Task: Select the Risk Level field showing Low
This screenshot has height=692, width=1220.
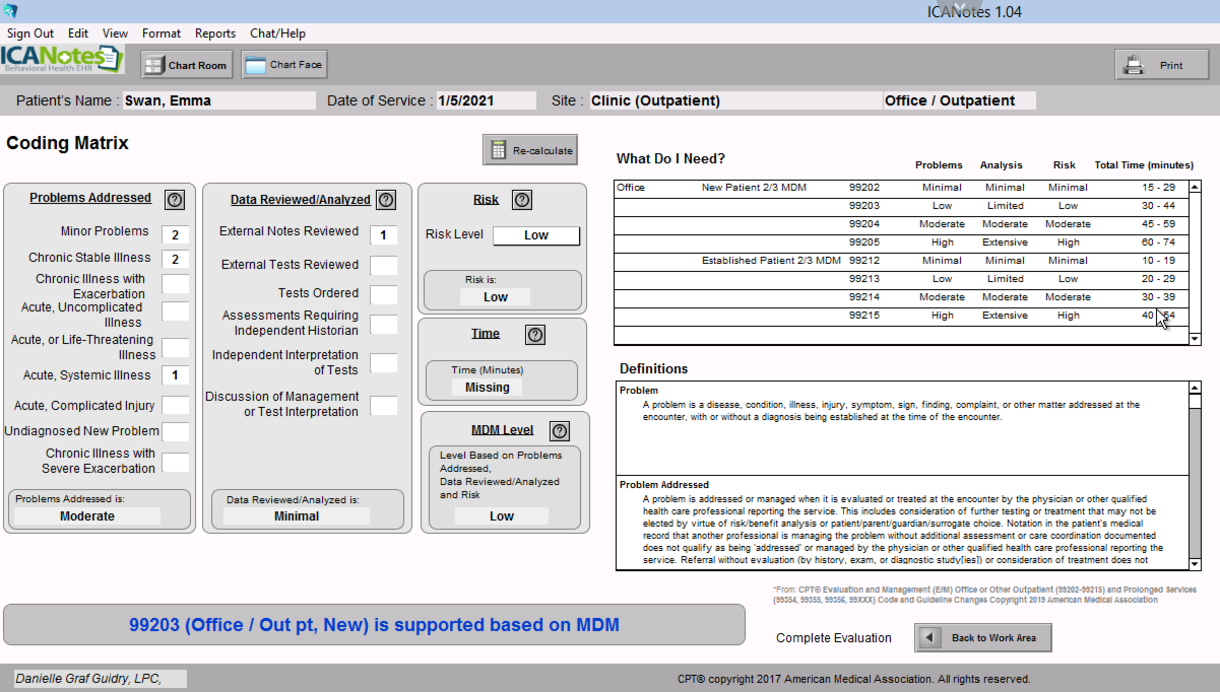Action: tap(536, 235)
